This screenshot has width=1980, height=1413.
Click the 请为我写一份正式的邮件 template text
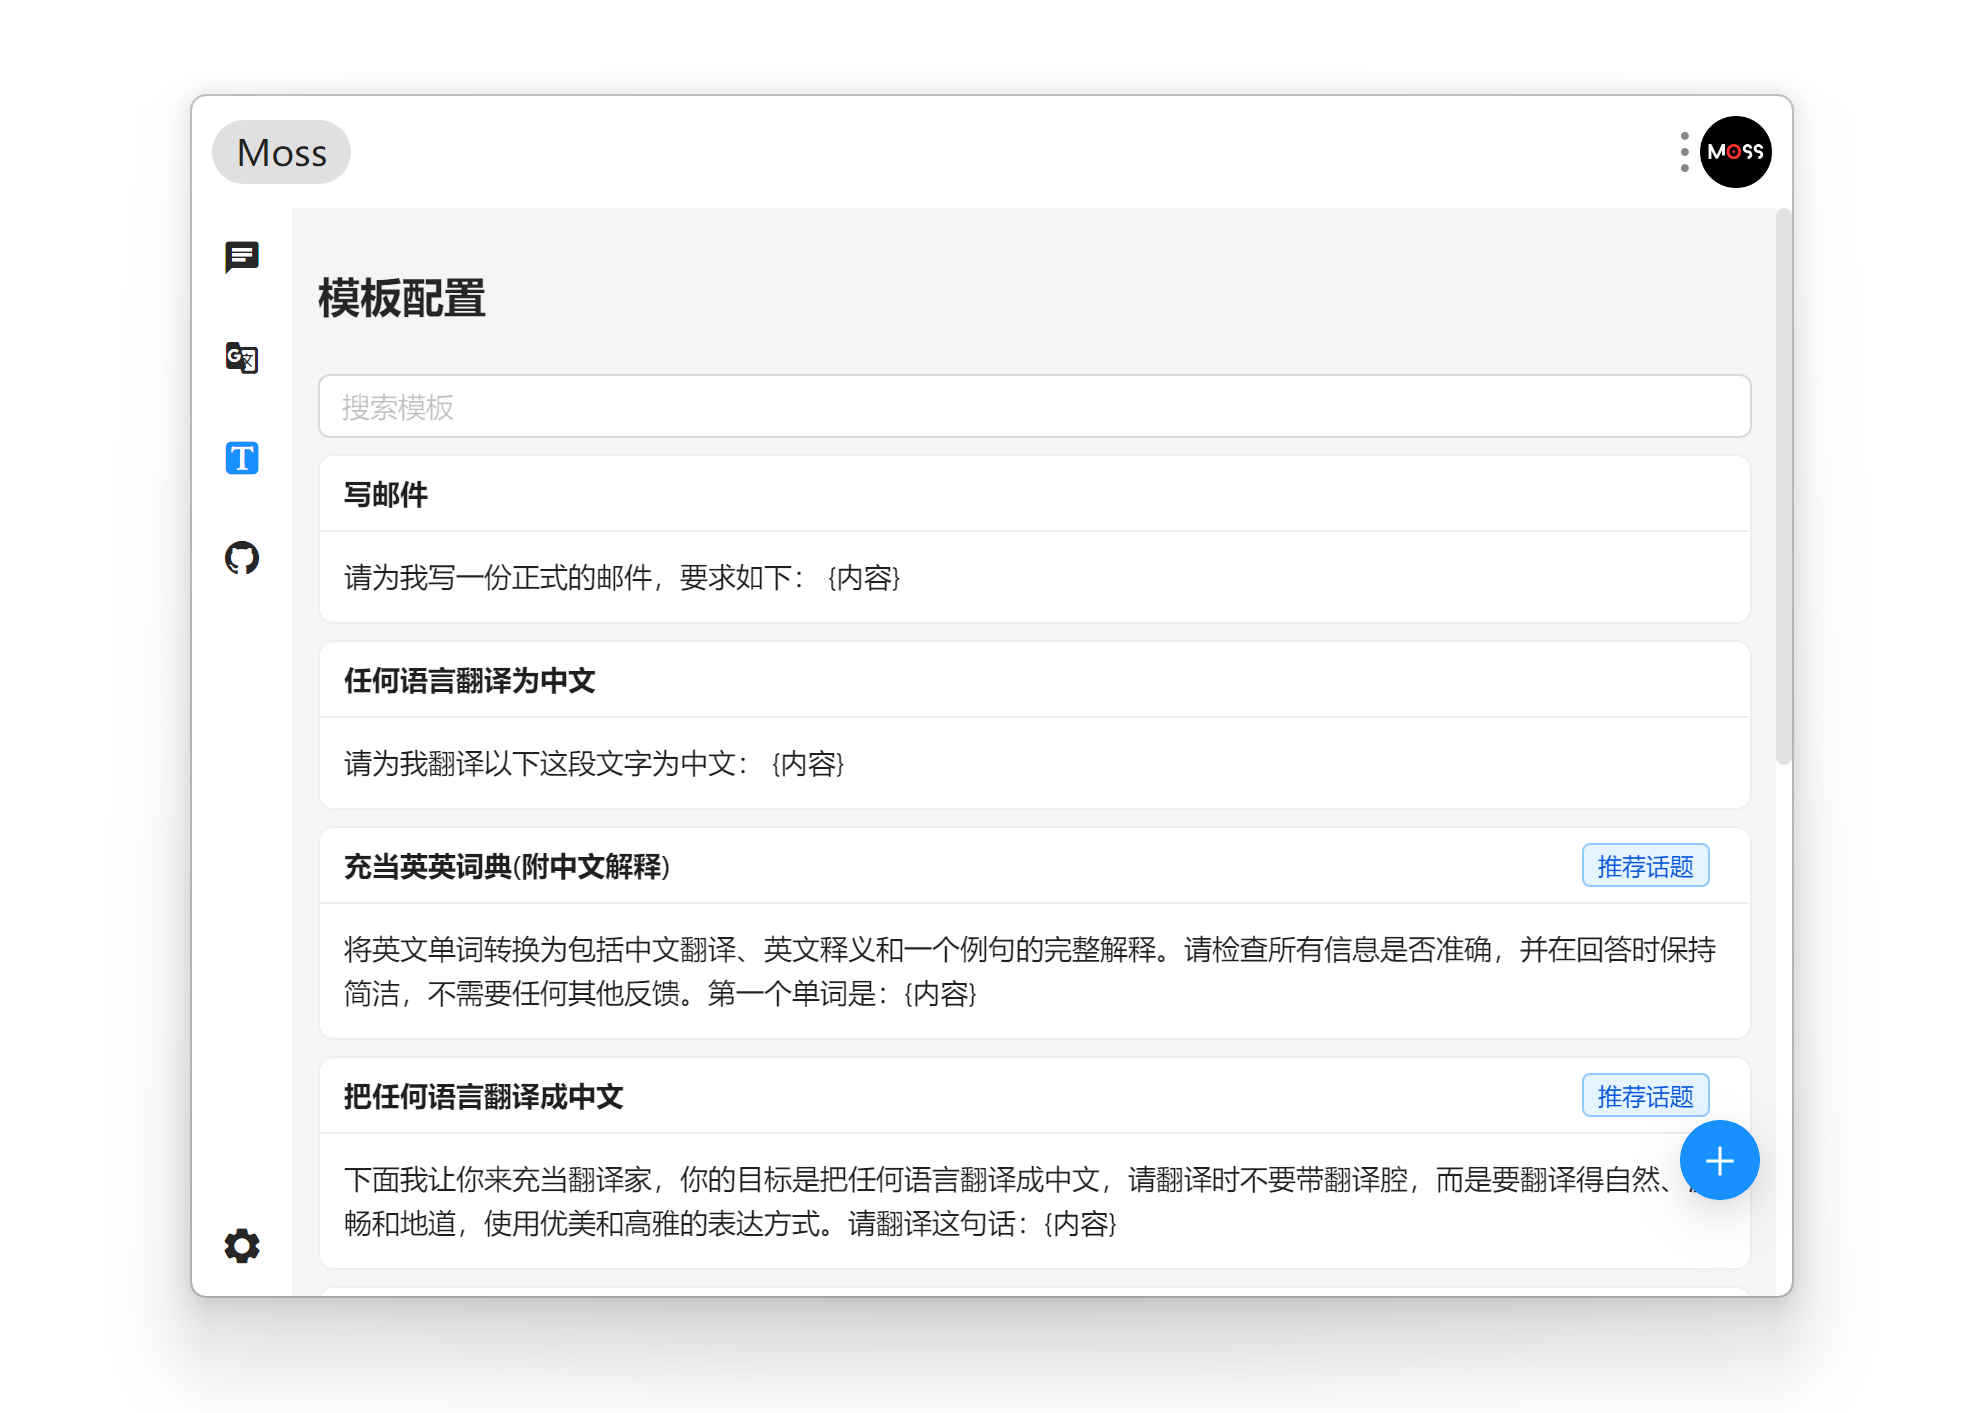tap(622, 578)
